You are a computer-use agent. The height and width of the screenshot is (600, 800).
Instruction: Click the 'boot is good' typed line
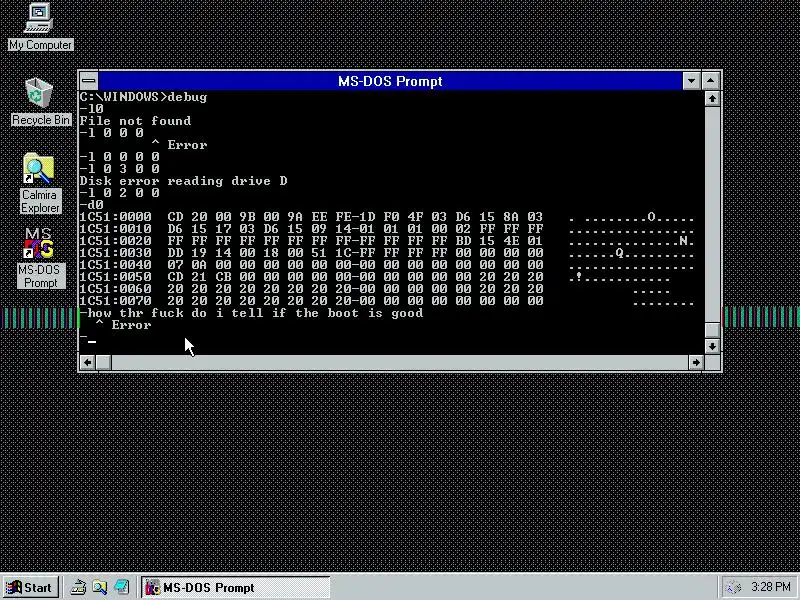click(x=252, y=313)
